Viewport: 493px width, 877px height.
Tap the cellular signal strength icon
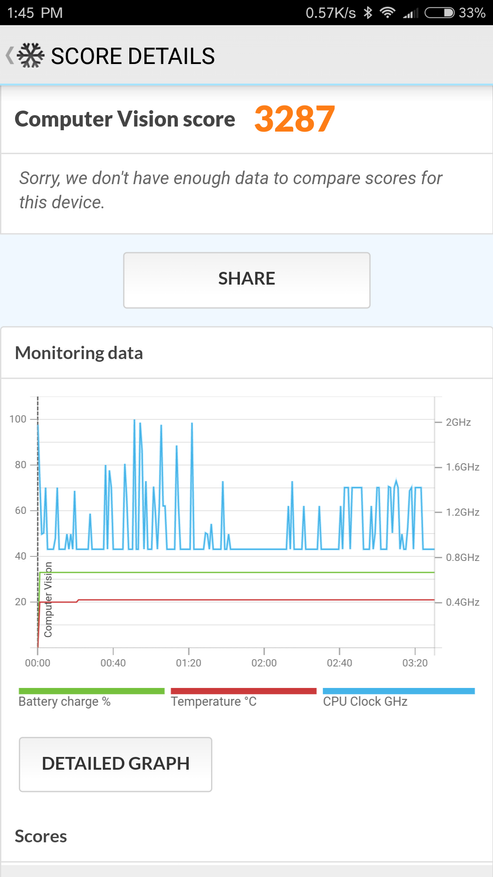411,13
